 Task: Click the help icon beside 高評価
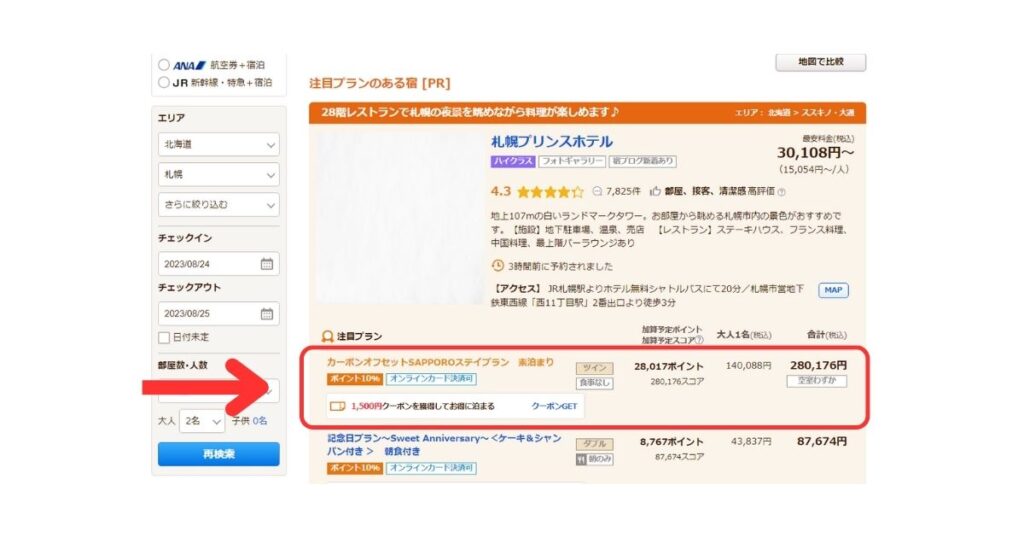[782, 192]
